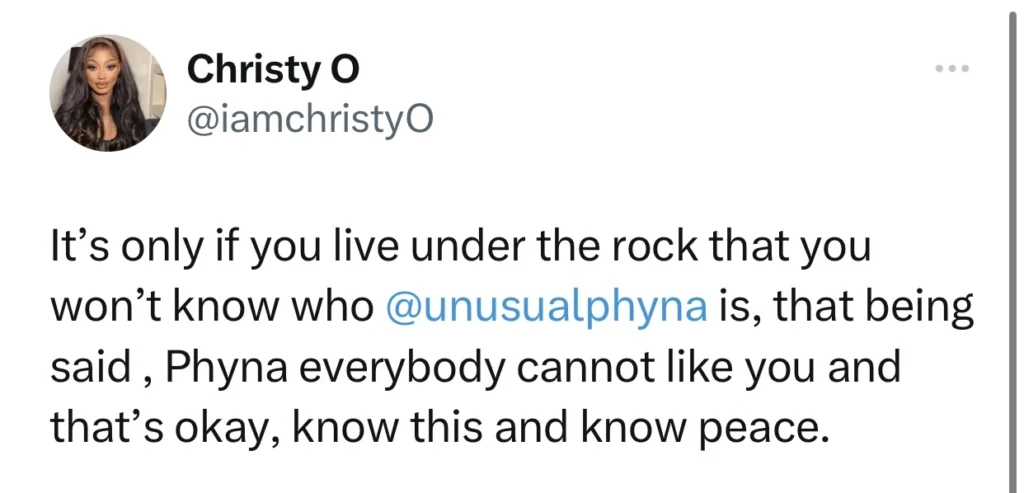Open the three-dot more options menu

click(x=951, y=70)
